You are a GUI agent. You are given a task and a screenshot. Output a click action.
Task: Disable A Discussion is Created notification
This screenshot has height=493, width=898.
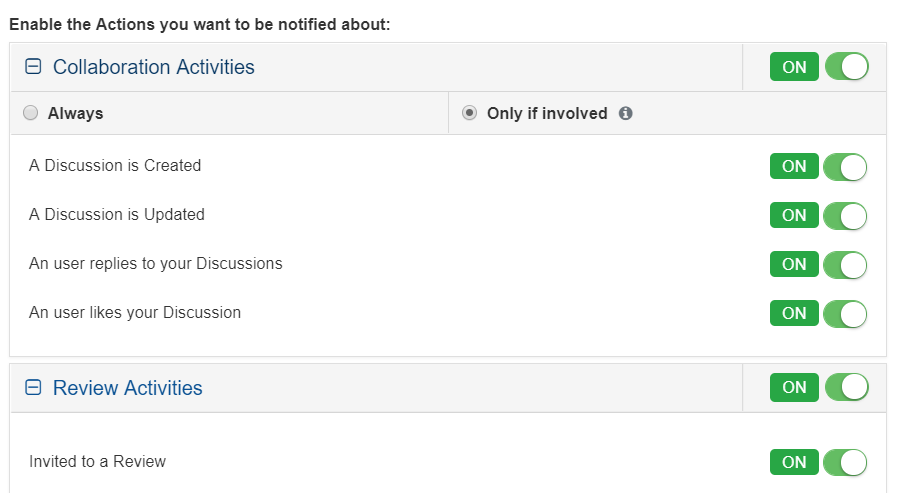819,167
